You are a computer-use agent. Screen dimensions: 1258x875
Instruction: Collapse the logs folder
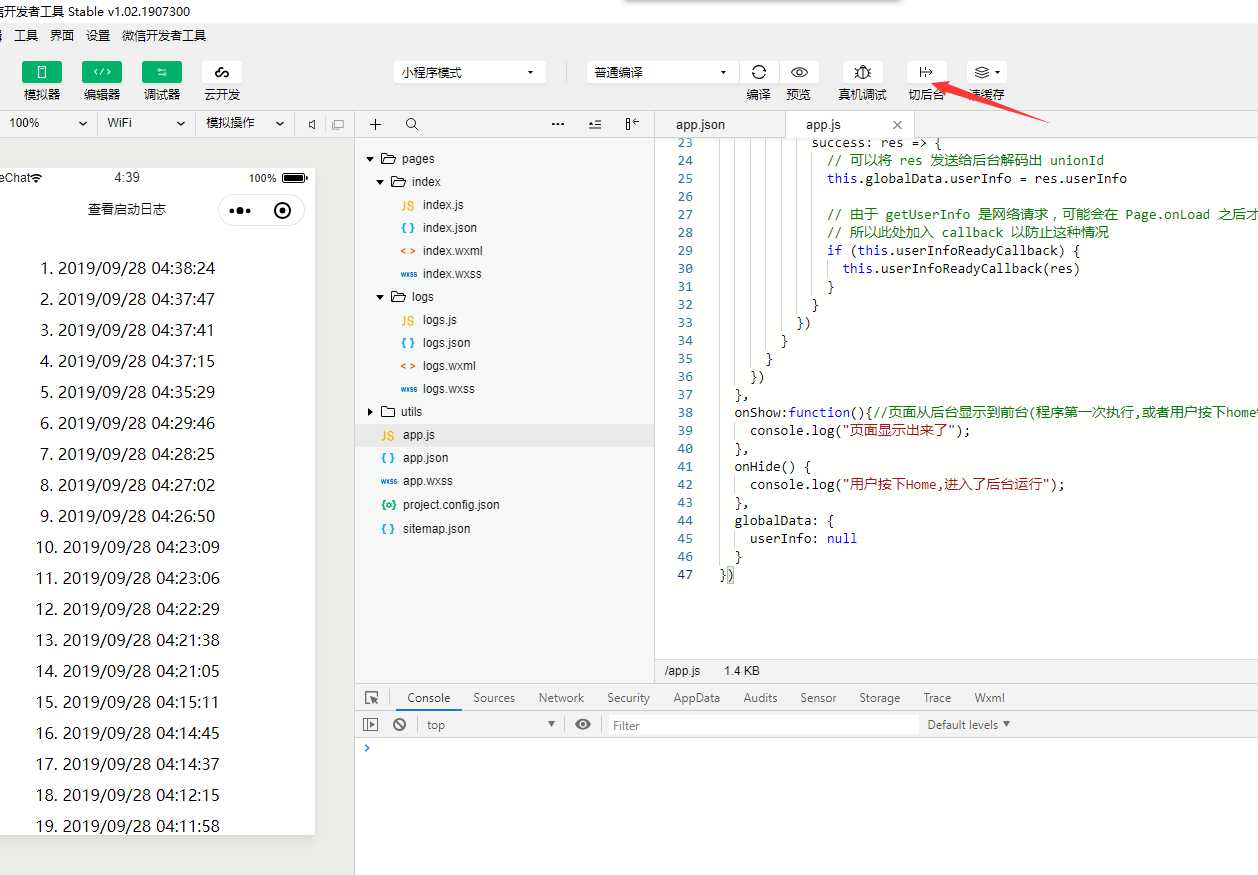pos(380,297)
